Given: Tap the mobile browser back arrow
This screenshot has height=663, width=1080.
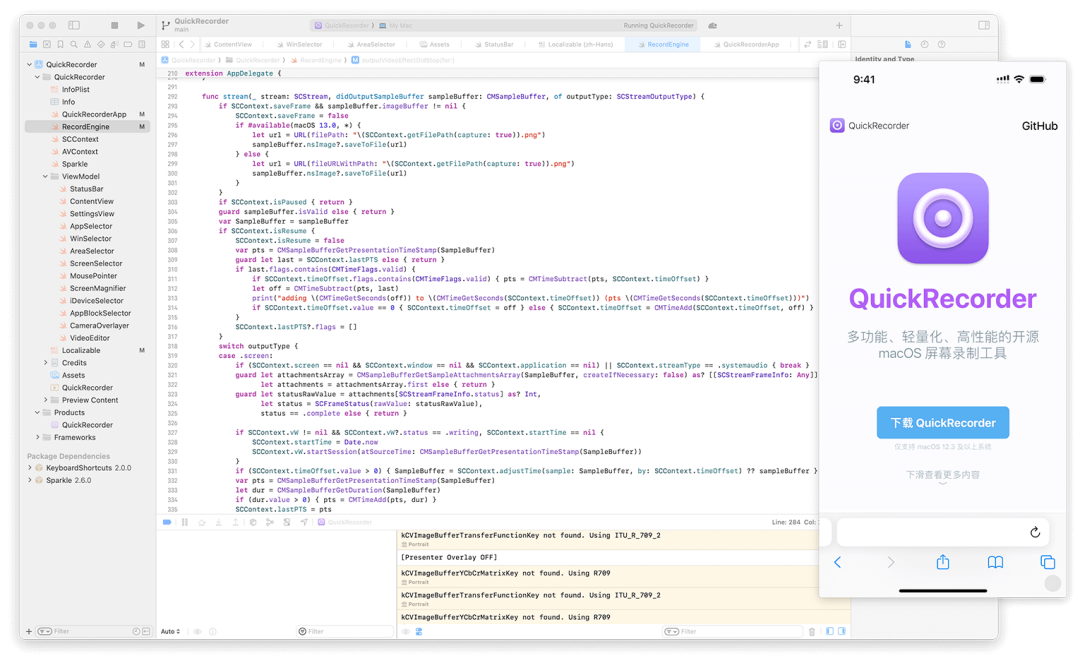Looking at the screenshot, I should coord(838,562).
